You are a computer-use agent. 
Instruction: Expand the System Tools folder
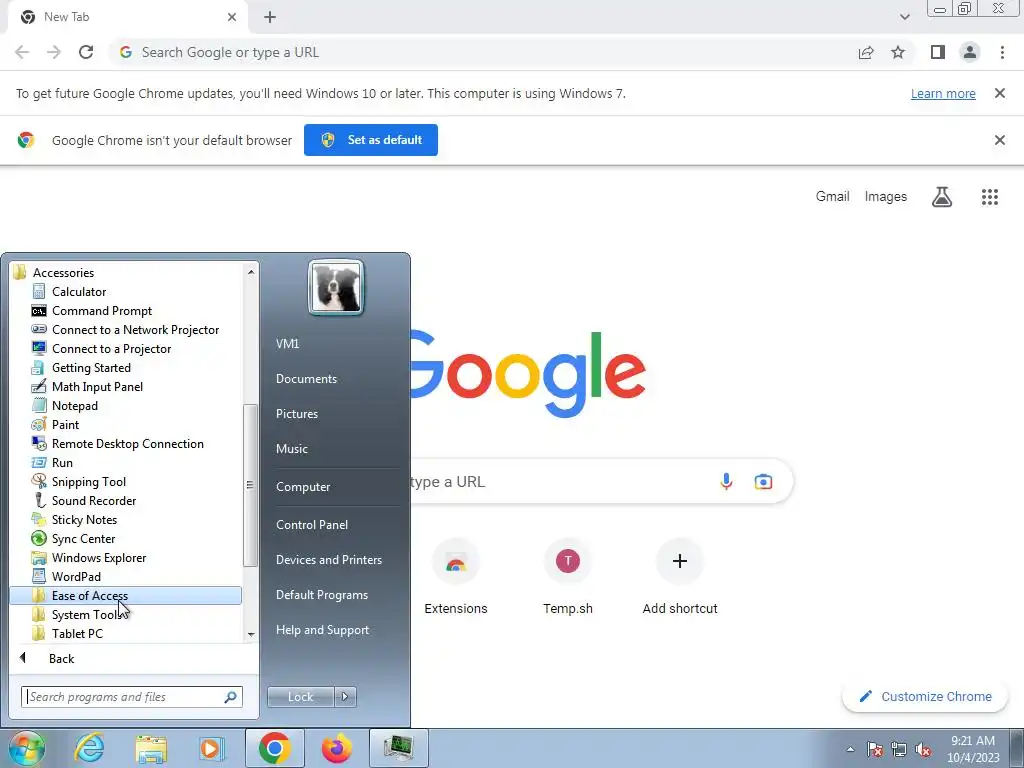click(x=85, y=615)
